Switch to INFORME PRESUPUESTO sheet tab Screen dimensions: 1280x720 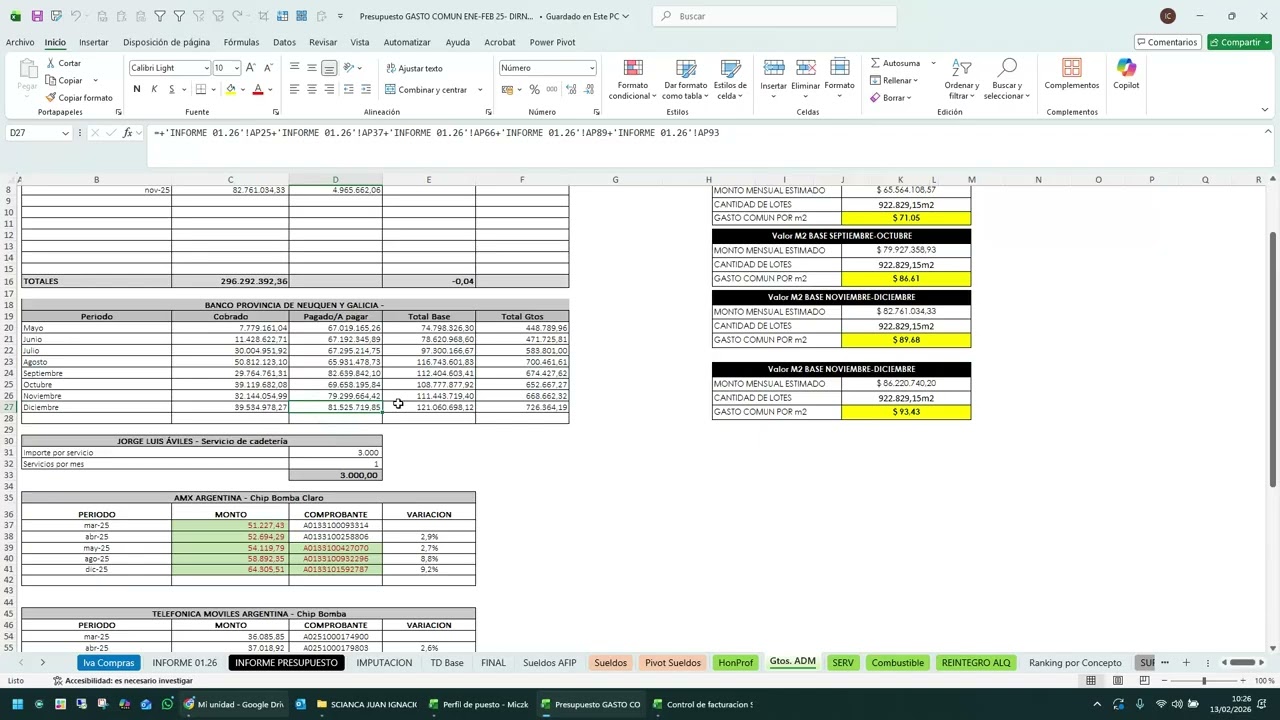(286, 662)
